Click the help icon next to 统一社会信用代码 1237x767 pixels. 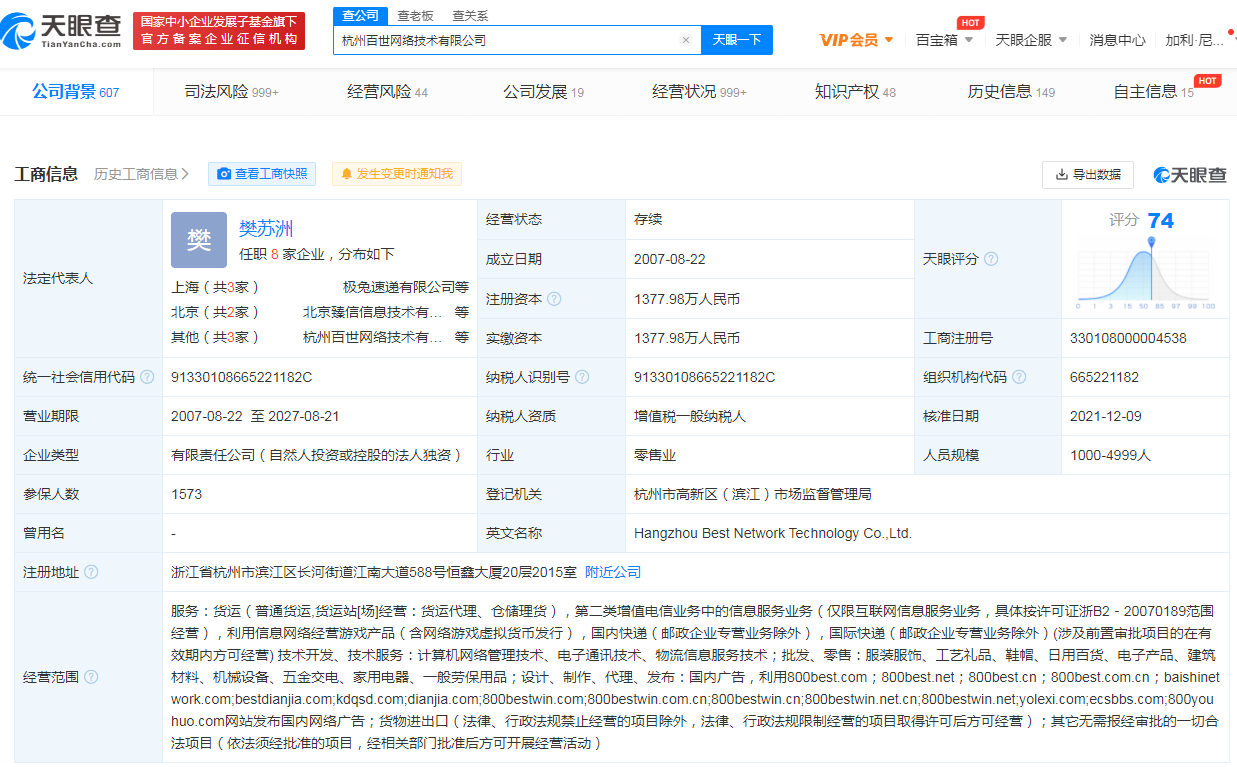pyautogui.click(x=147, y=377)
